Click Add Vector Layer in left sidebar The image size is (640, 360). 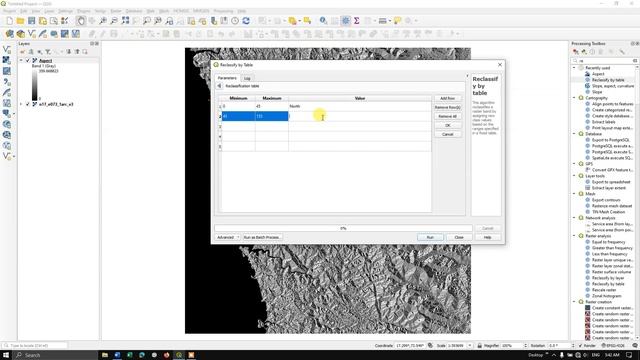(7, 49)
